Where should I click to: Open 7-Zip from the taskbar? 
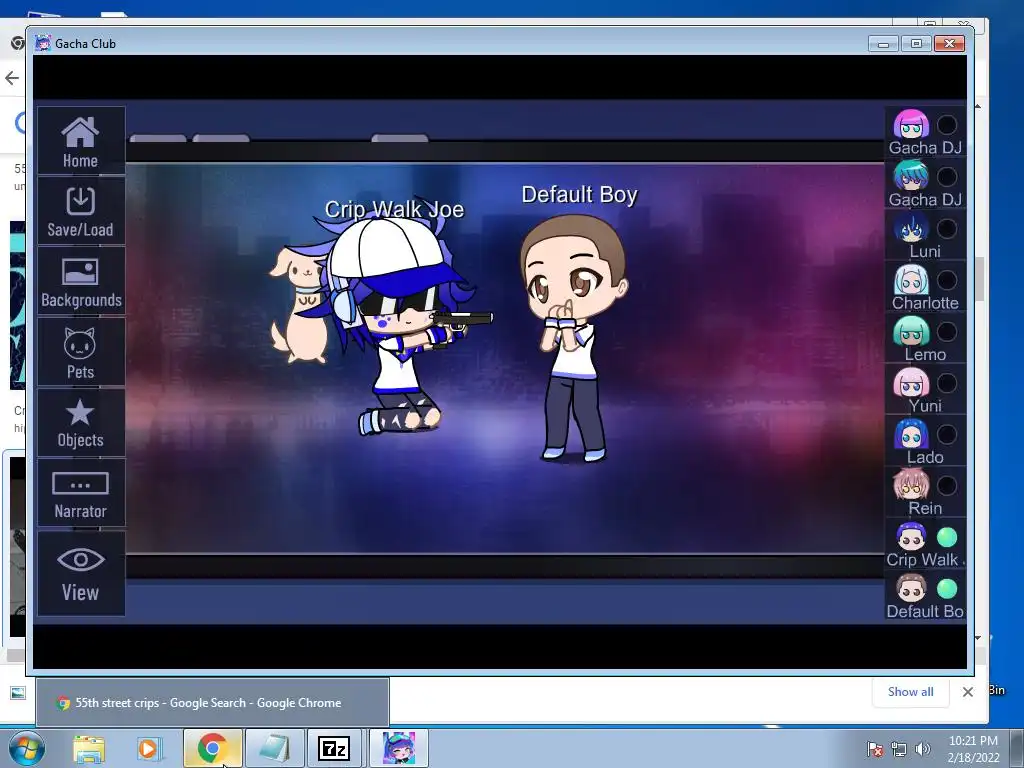334,748
